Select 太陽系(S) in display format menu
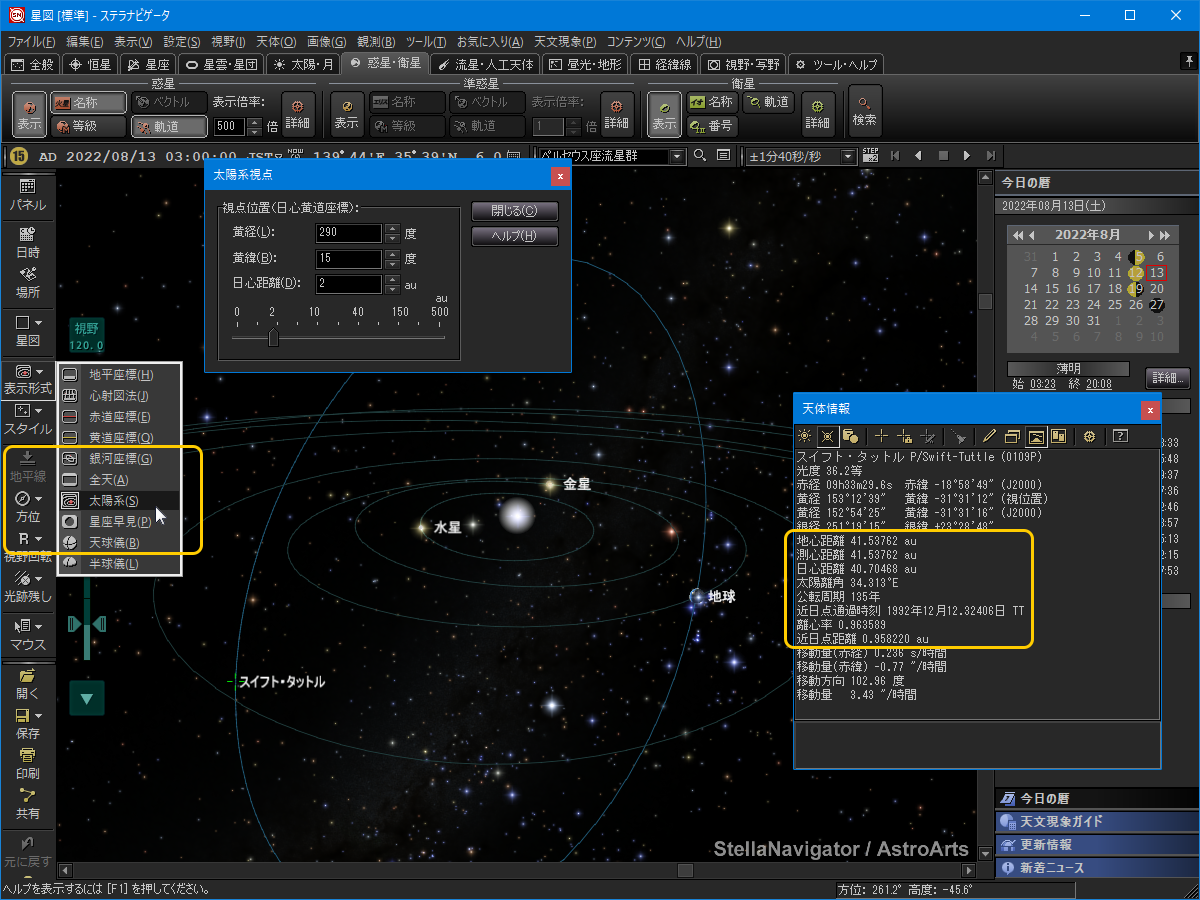The width and height of the screenshot is (1200, 900). [x=119, y=500]
